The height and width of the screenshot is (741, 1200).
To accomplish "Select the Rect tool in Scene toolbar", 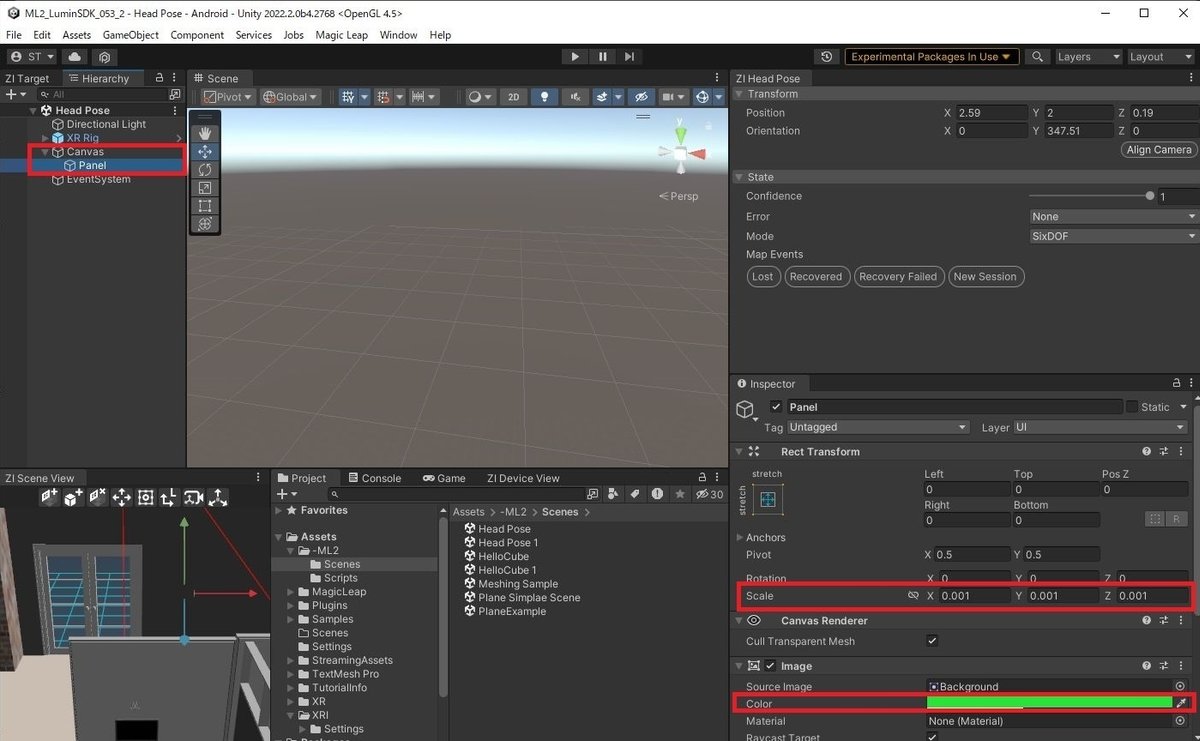I will point(205,206).
